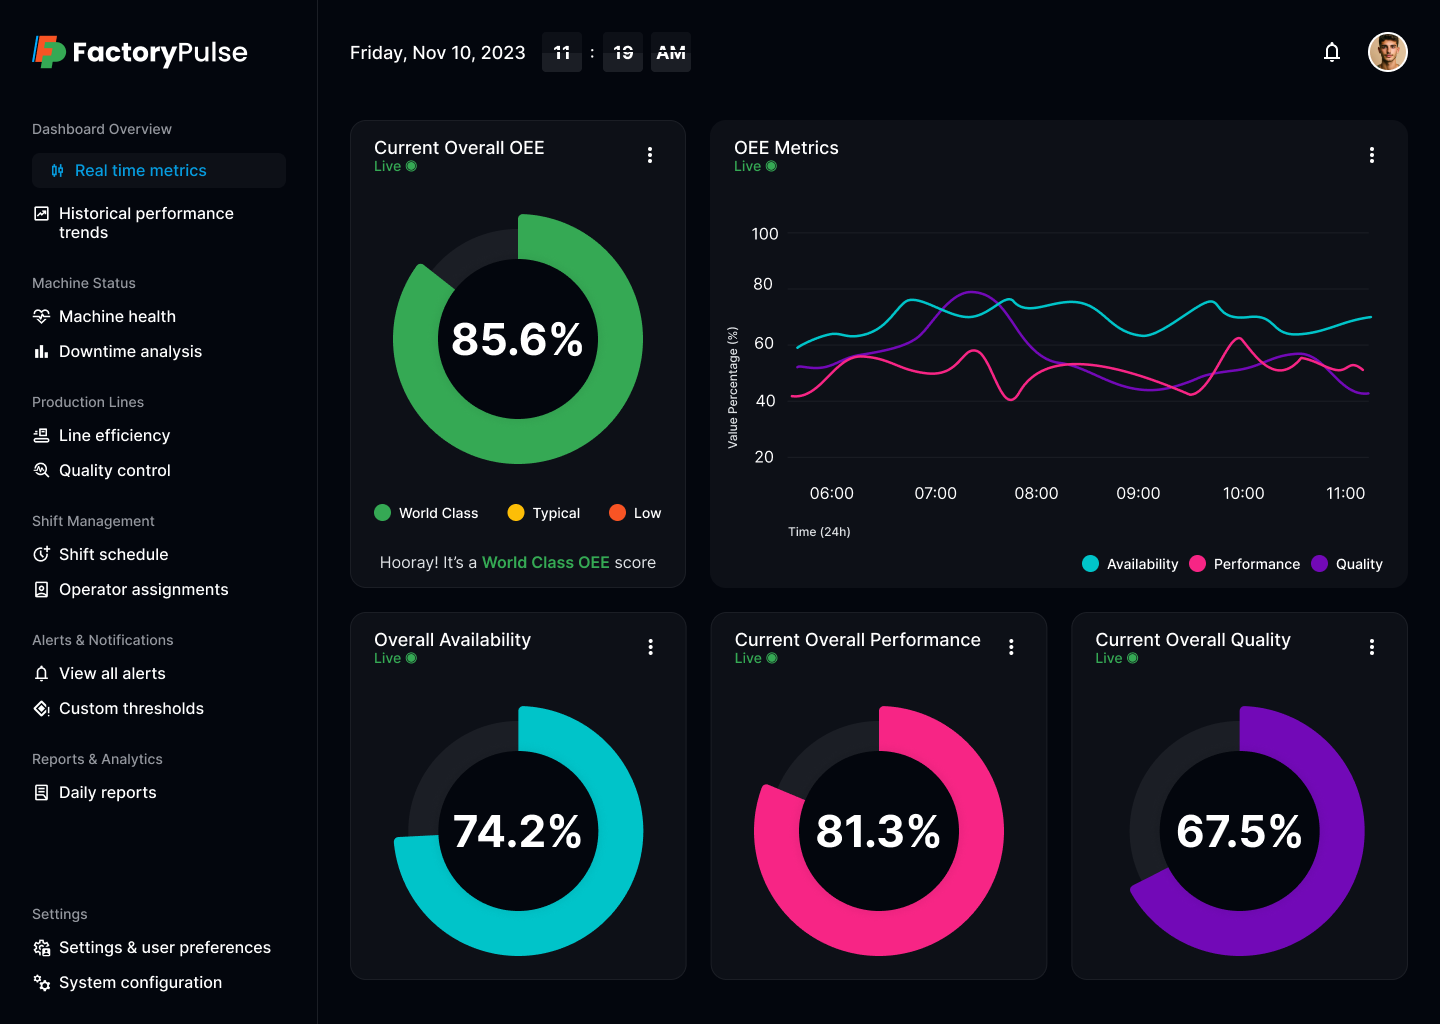Click the Shift schedule clock icon
Screen dimensions: 1440x1024
click(x=41, y=554)
